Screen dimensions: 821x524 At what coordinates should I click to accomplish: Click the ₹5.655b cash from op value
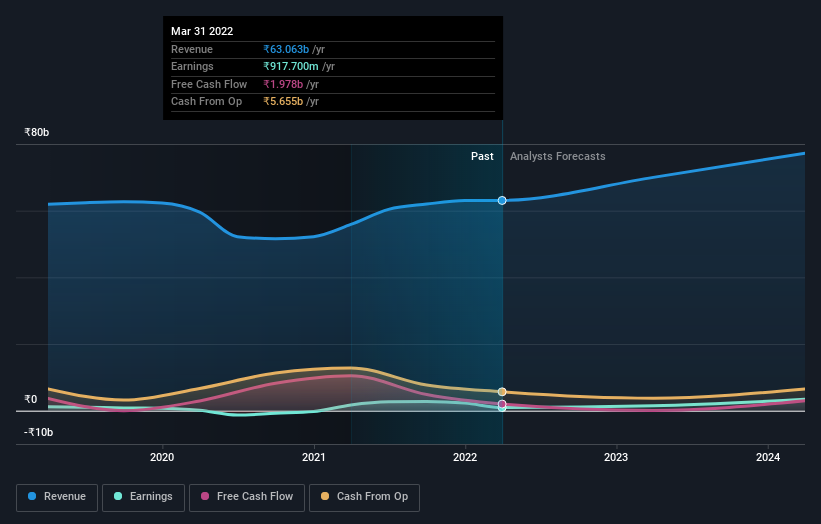tap(283, 102)
